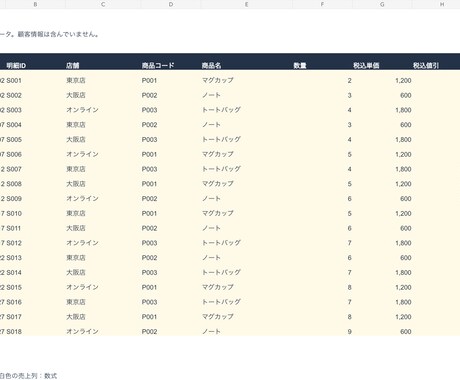The height and width of the screenshot is (380, 460).
Task: Click 東京店 in row S007
Action: pyautogui.click(x=76, y=169)
